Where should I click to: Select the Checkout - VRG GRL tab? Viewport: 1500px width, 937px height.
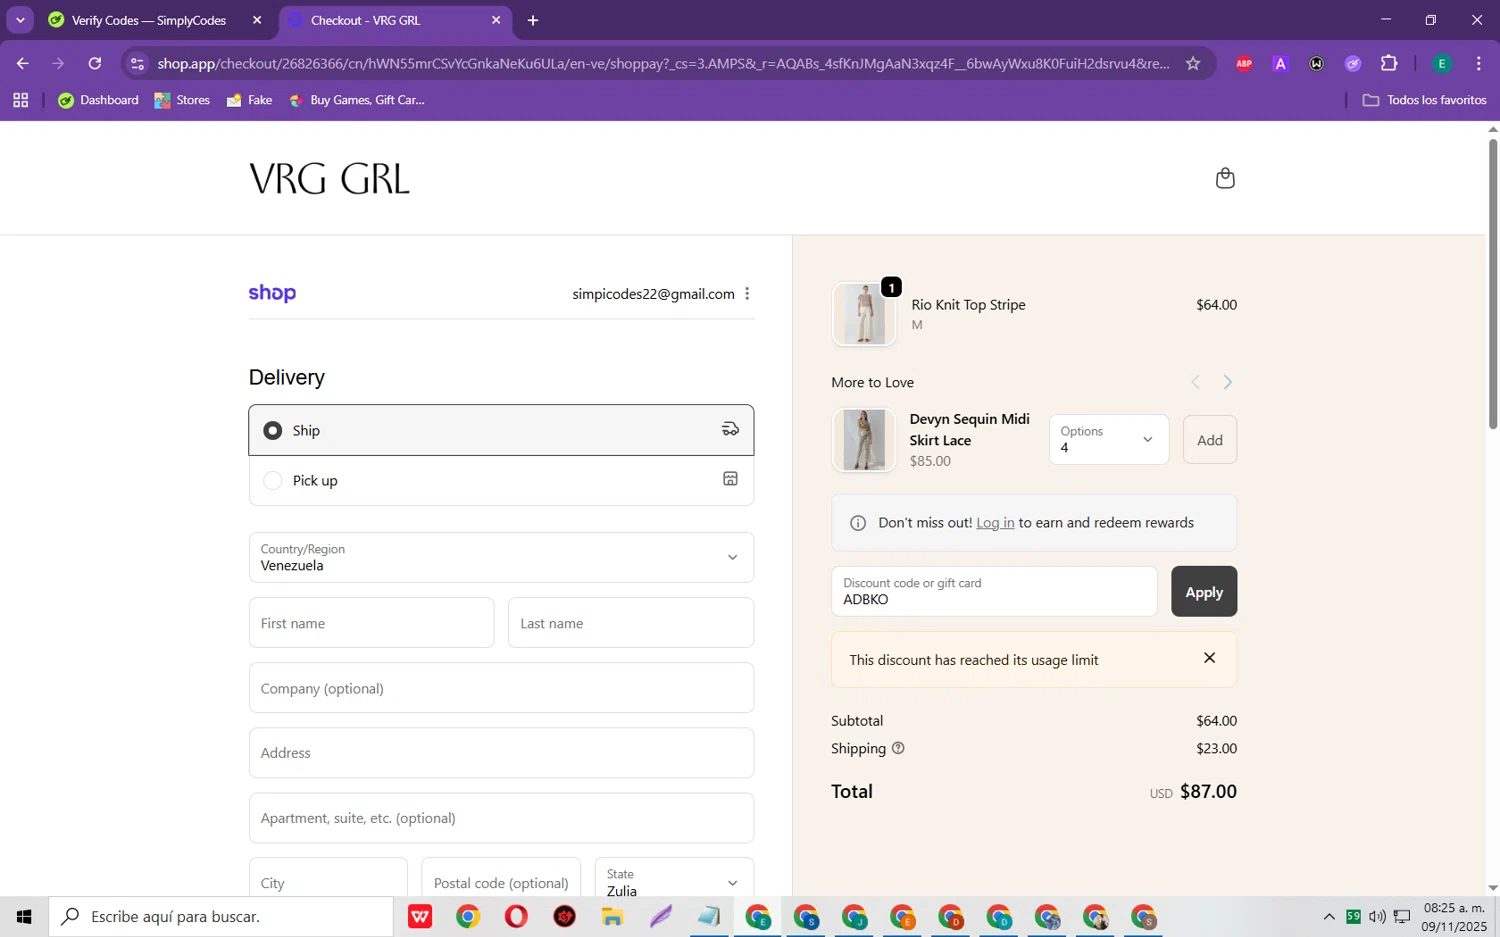click(x=394, y=20)
